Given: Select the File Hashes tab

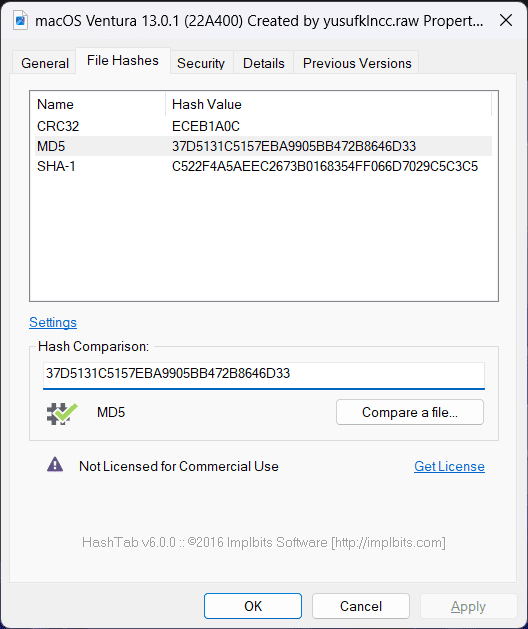Looking at the screenshot, I should (123, 61).
